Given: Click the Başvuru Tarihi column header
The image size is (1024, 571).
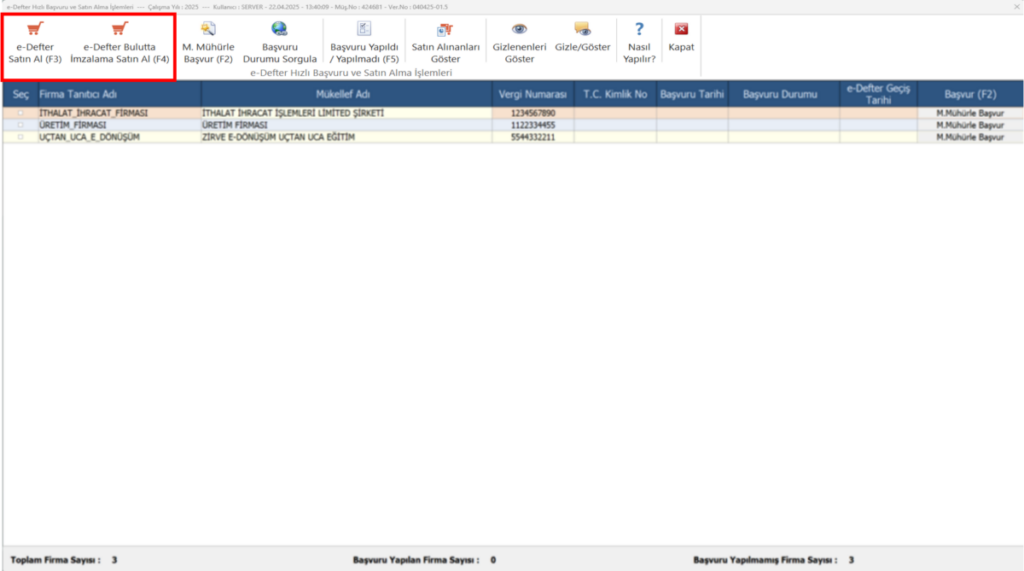Looking at the screenshot, I should pyautogui.click(x=692, y=94).
